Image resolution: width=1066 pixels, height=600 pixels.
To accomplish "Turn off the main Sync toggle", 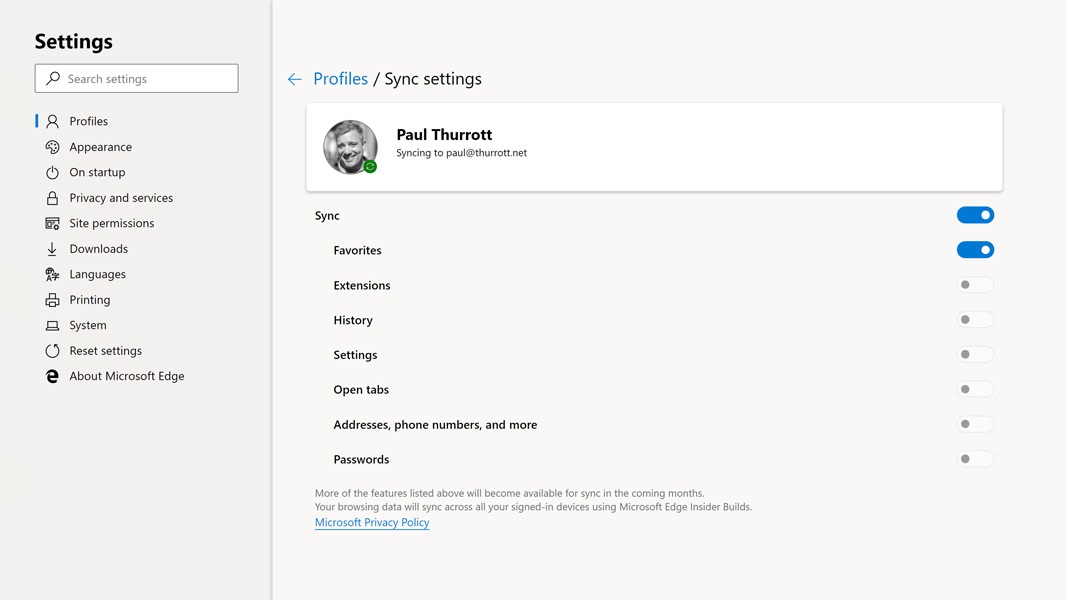I will coord(975,215).
